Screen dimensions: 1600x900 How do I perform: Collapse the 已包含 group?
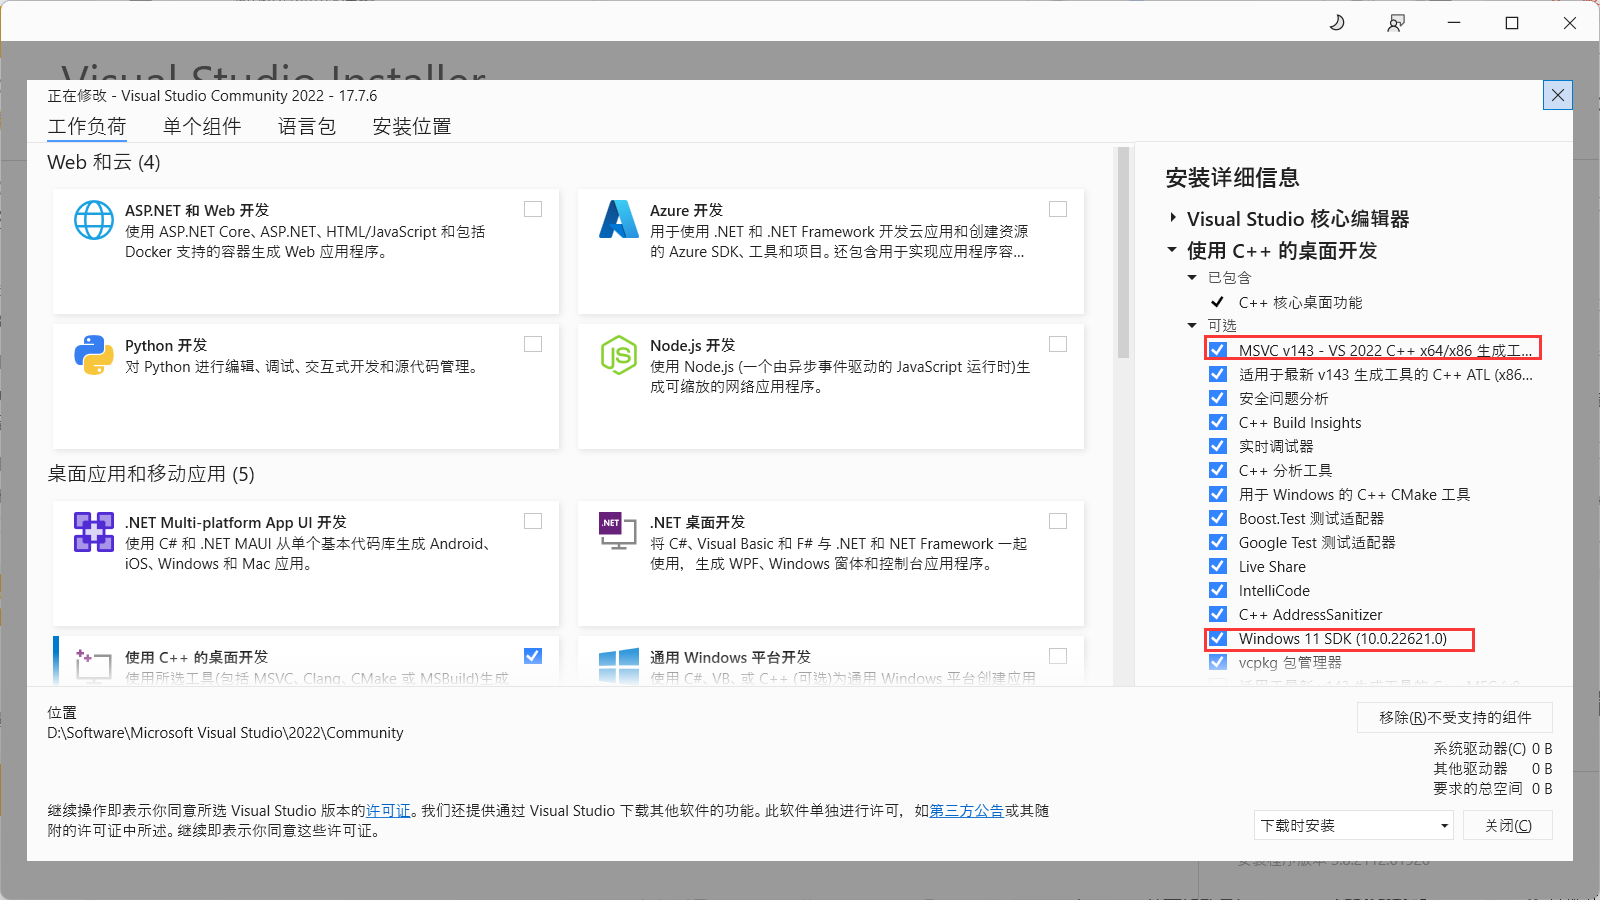(1192, 278)
